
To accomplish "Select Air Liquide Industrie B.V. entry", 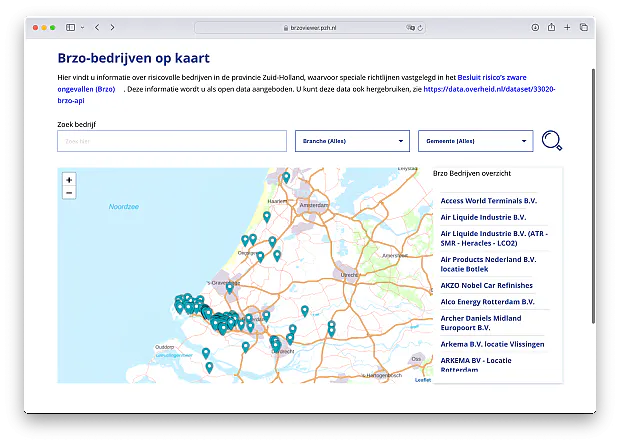I will click(483, 217).
